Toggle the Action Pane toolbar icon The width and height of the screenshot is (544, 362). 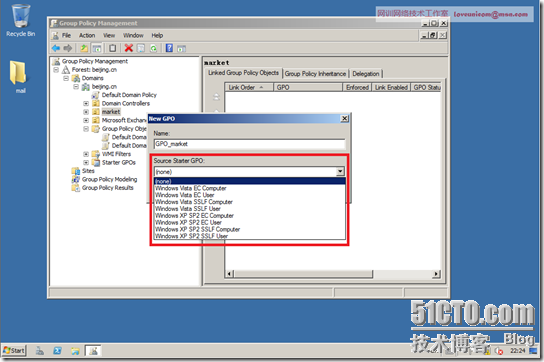coord(181,48)
